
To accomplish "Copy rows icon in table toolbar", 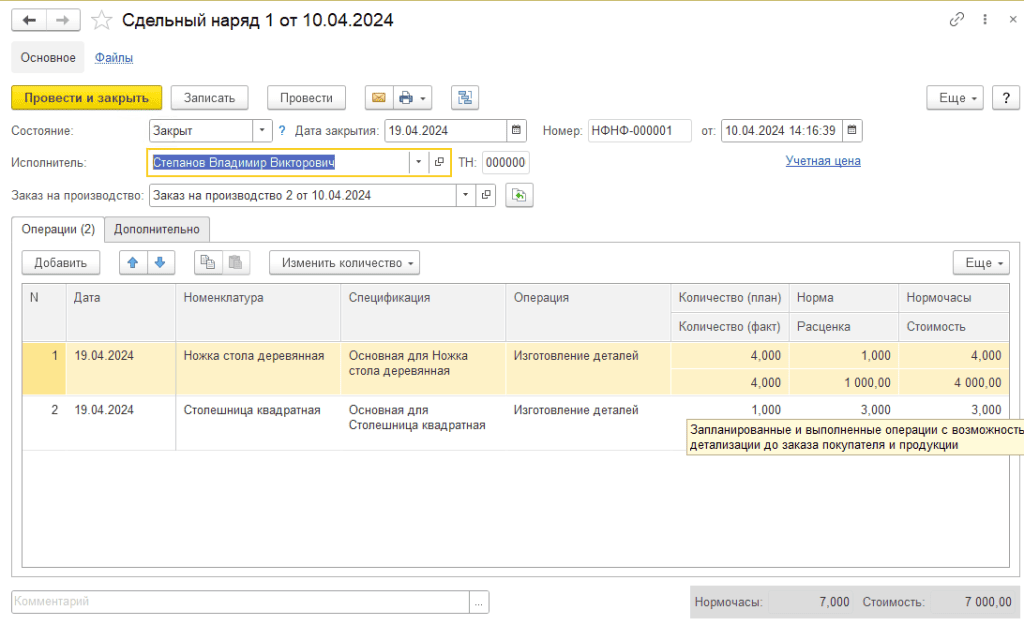I will 208,263.
